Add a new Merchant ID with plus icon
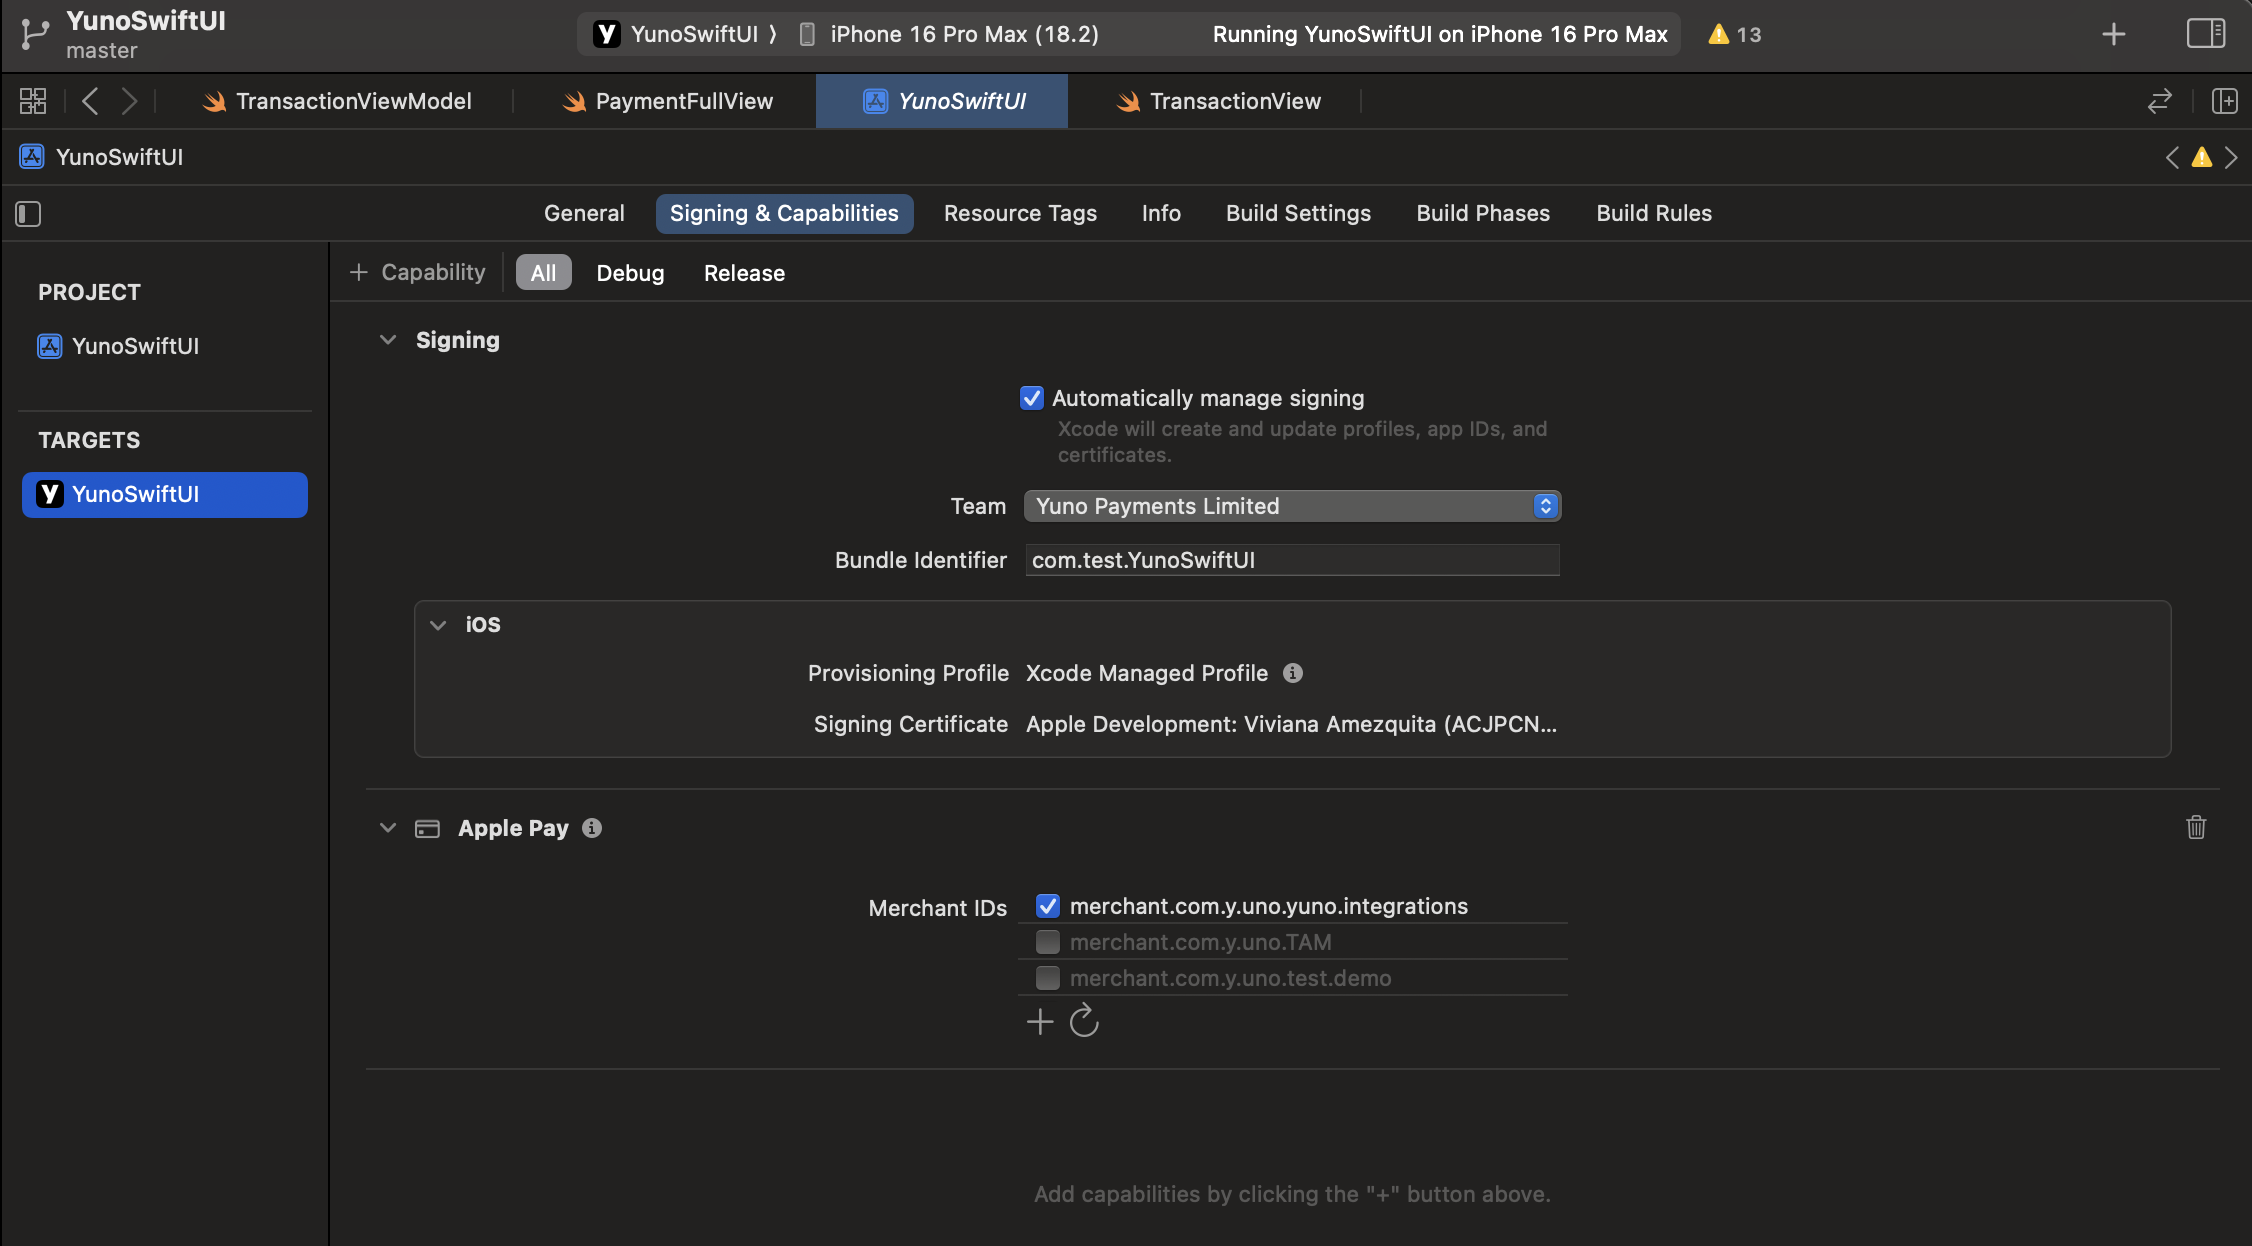The image size is (2252, 1246). 1040,1021
